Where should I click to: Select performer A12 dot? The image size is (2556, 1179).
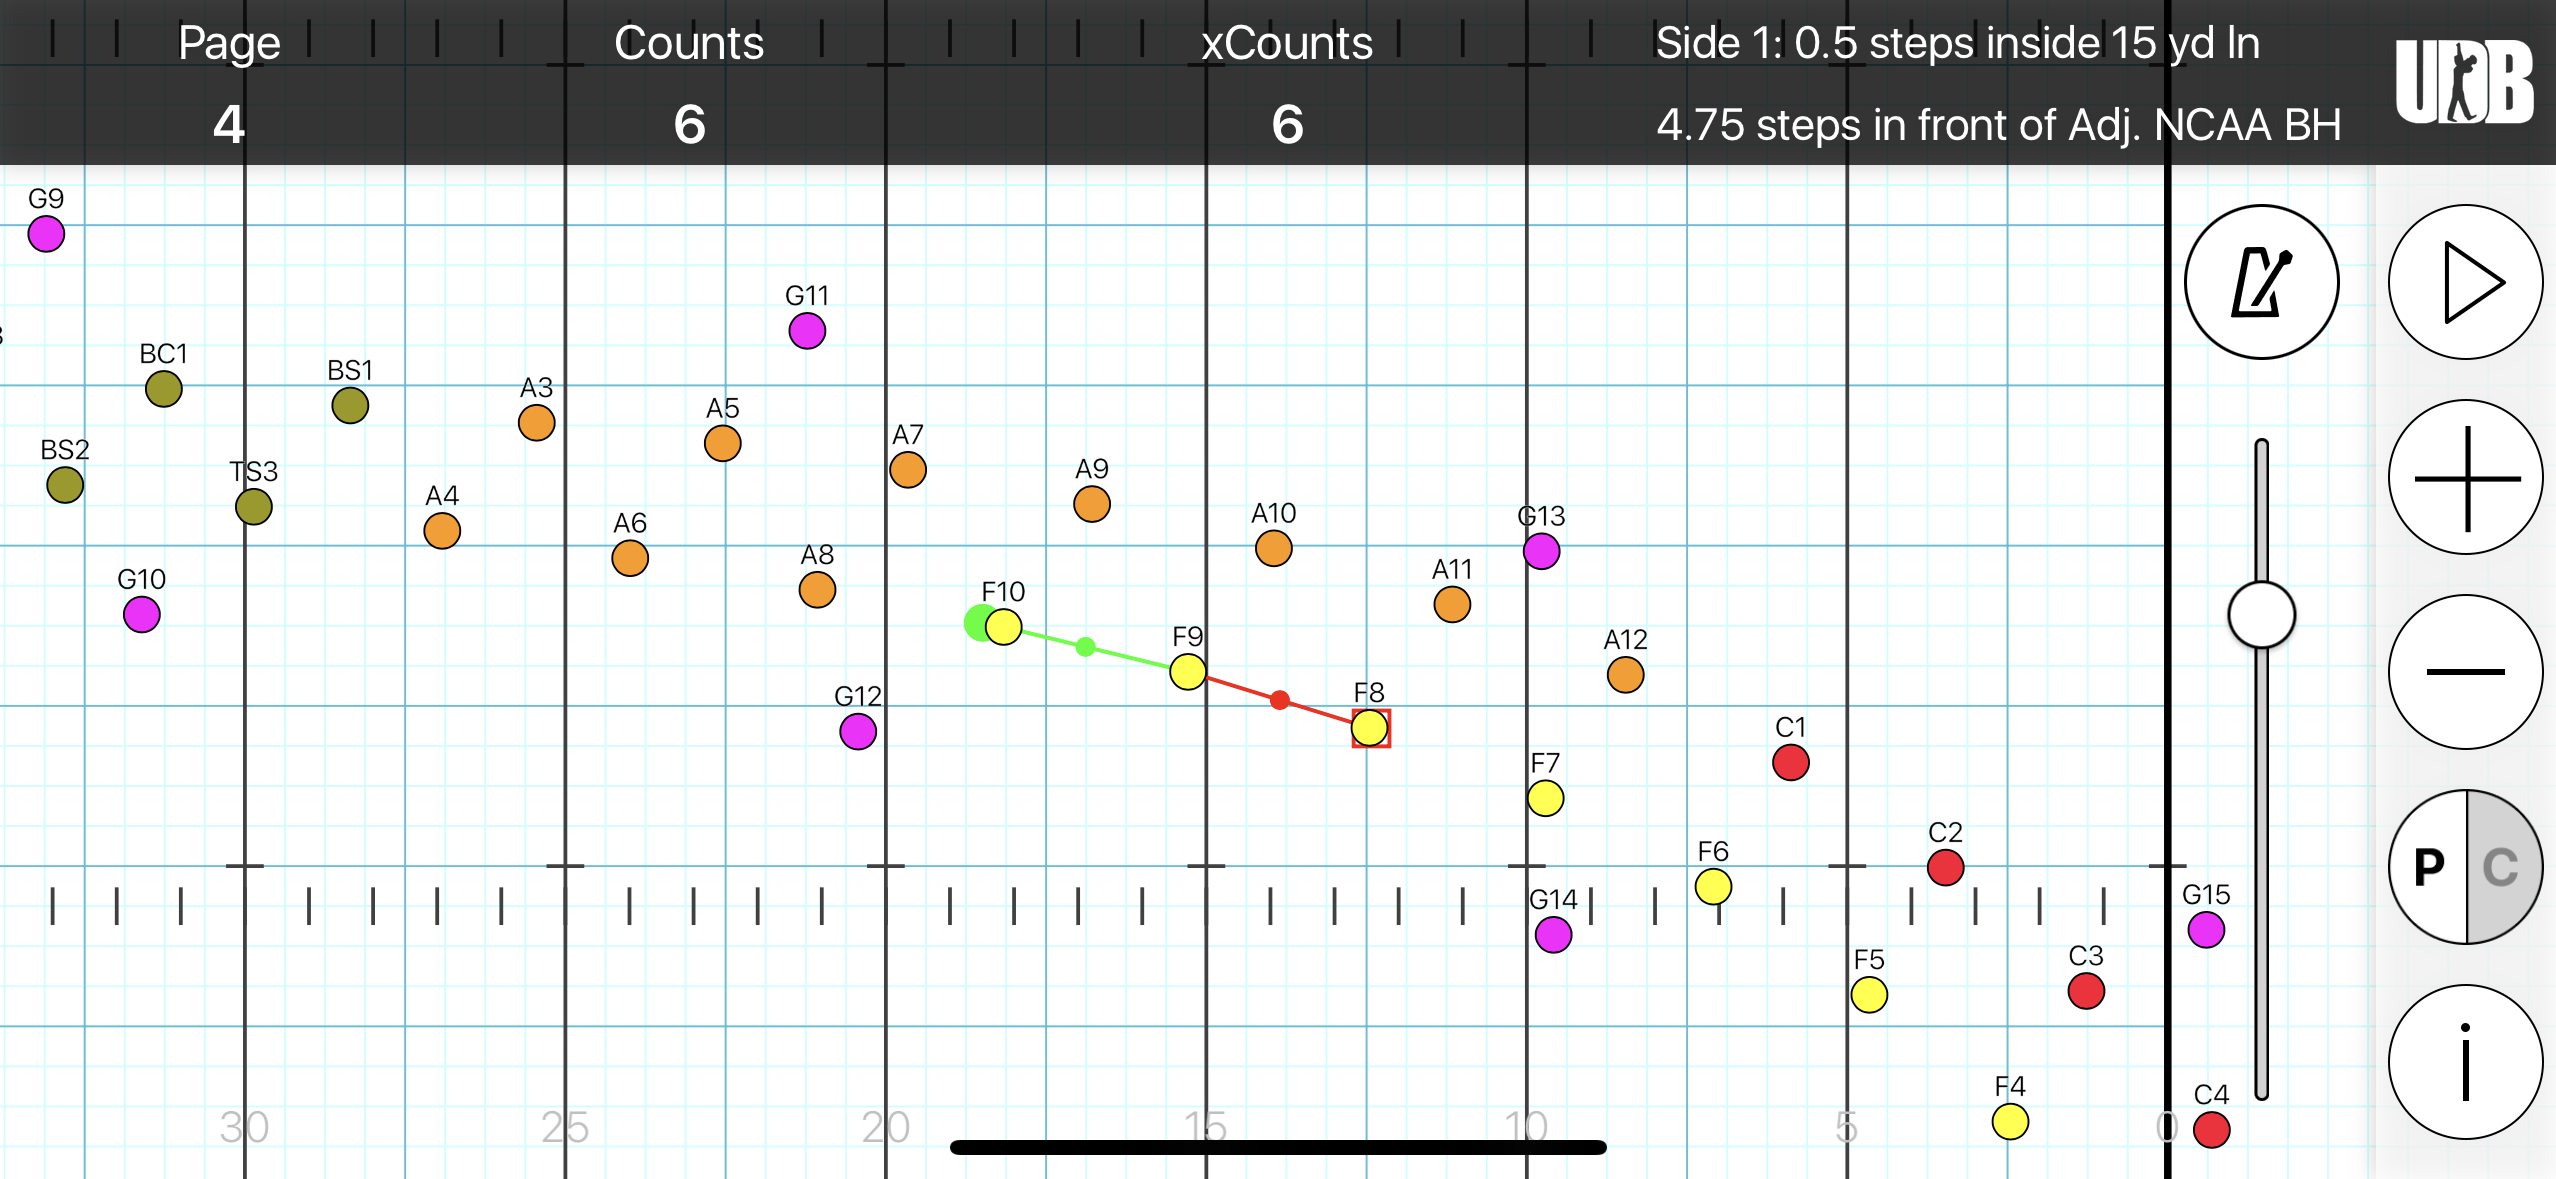[x=1626, y=675]
